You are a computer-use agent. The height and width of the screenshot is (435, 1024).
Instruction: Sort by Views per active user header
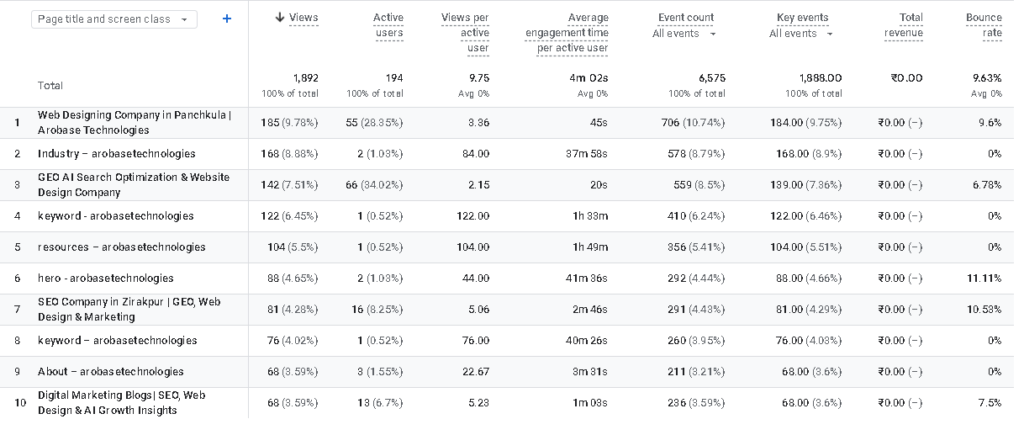[465, 33]
